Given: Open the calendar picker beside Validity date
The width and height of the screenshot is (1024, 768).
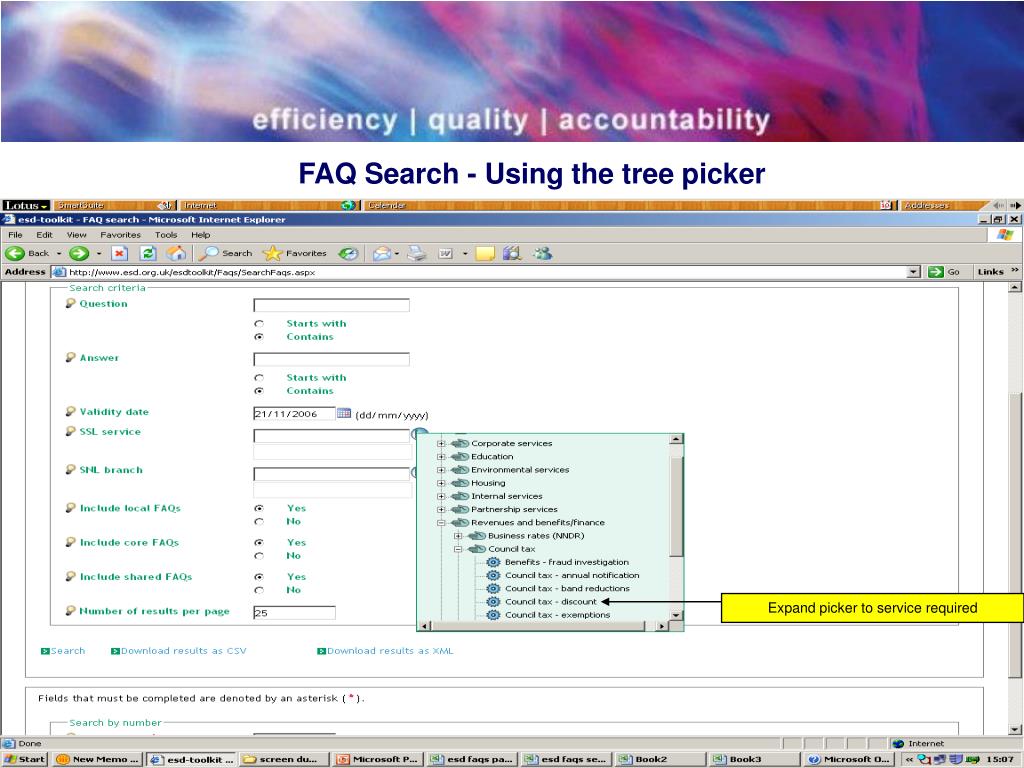Looking at the screenshot, I should [x=344, y=413].
